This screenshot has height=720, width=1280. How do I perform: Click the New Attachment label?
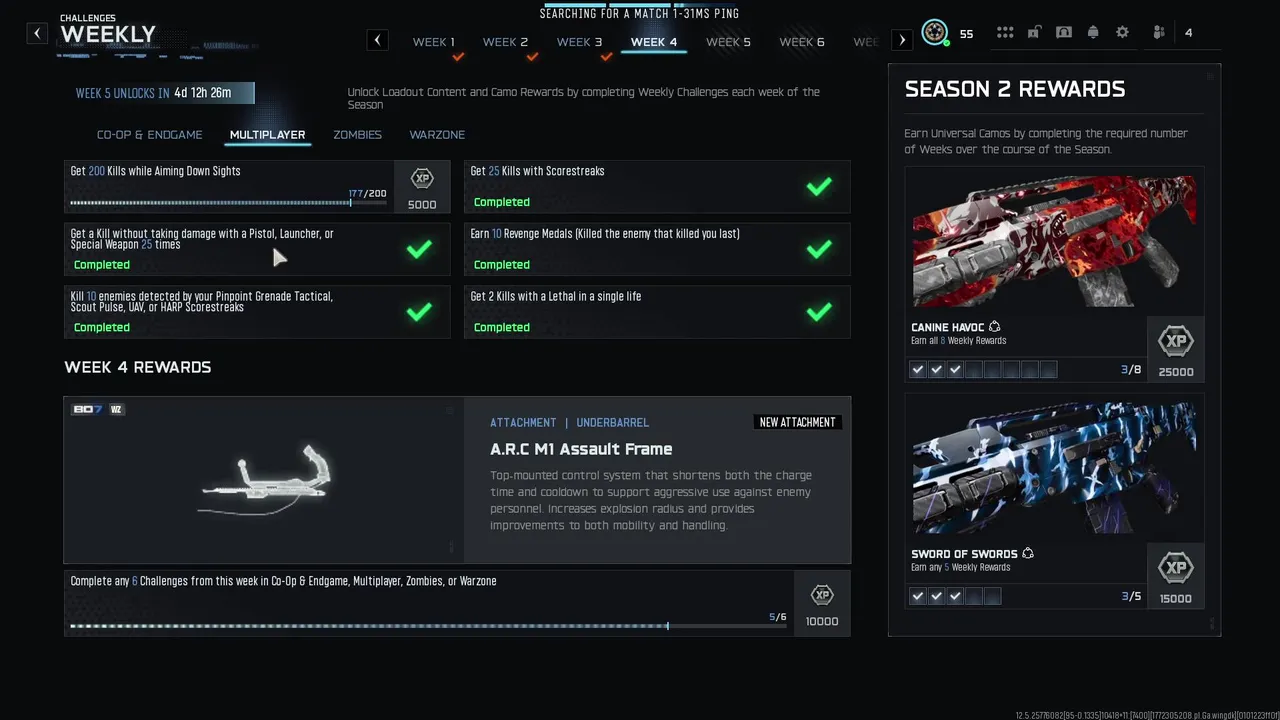tap(797, 422)
